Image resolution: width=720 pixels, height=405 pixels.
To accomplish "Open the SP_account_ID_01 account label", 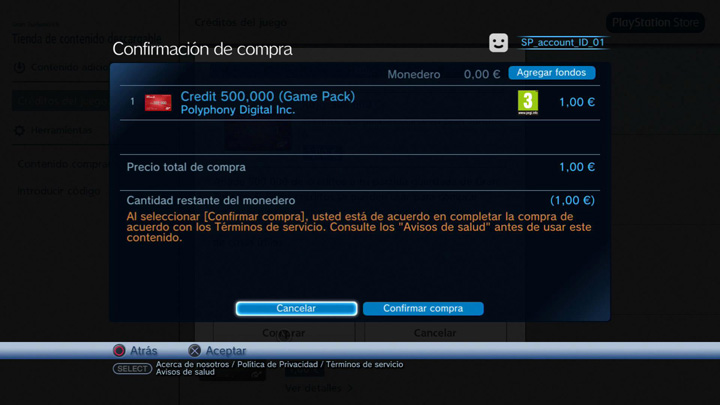I will [562, 42].
